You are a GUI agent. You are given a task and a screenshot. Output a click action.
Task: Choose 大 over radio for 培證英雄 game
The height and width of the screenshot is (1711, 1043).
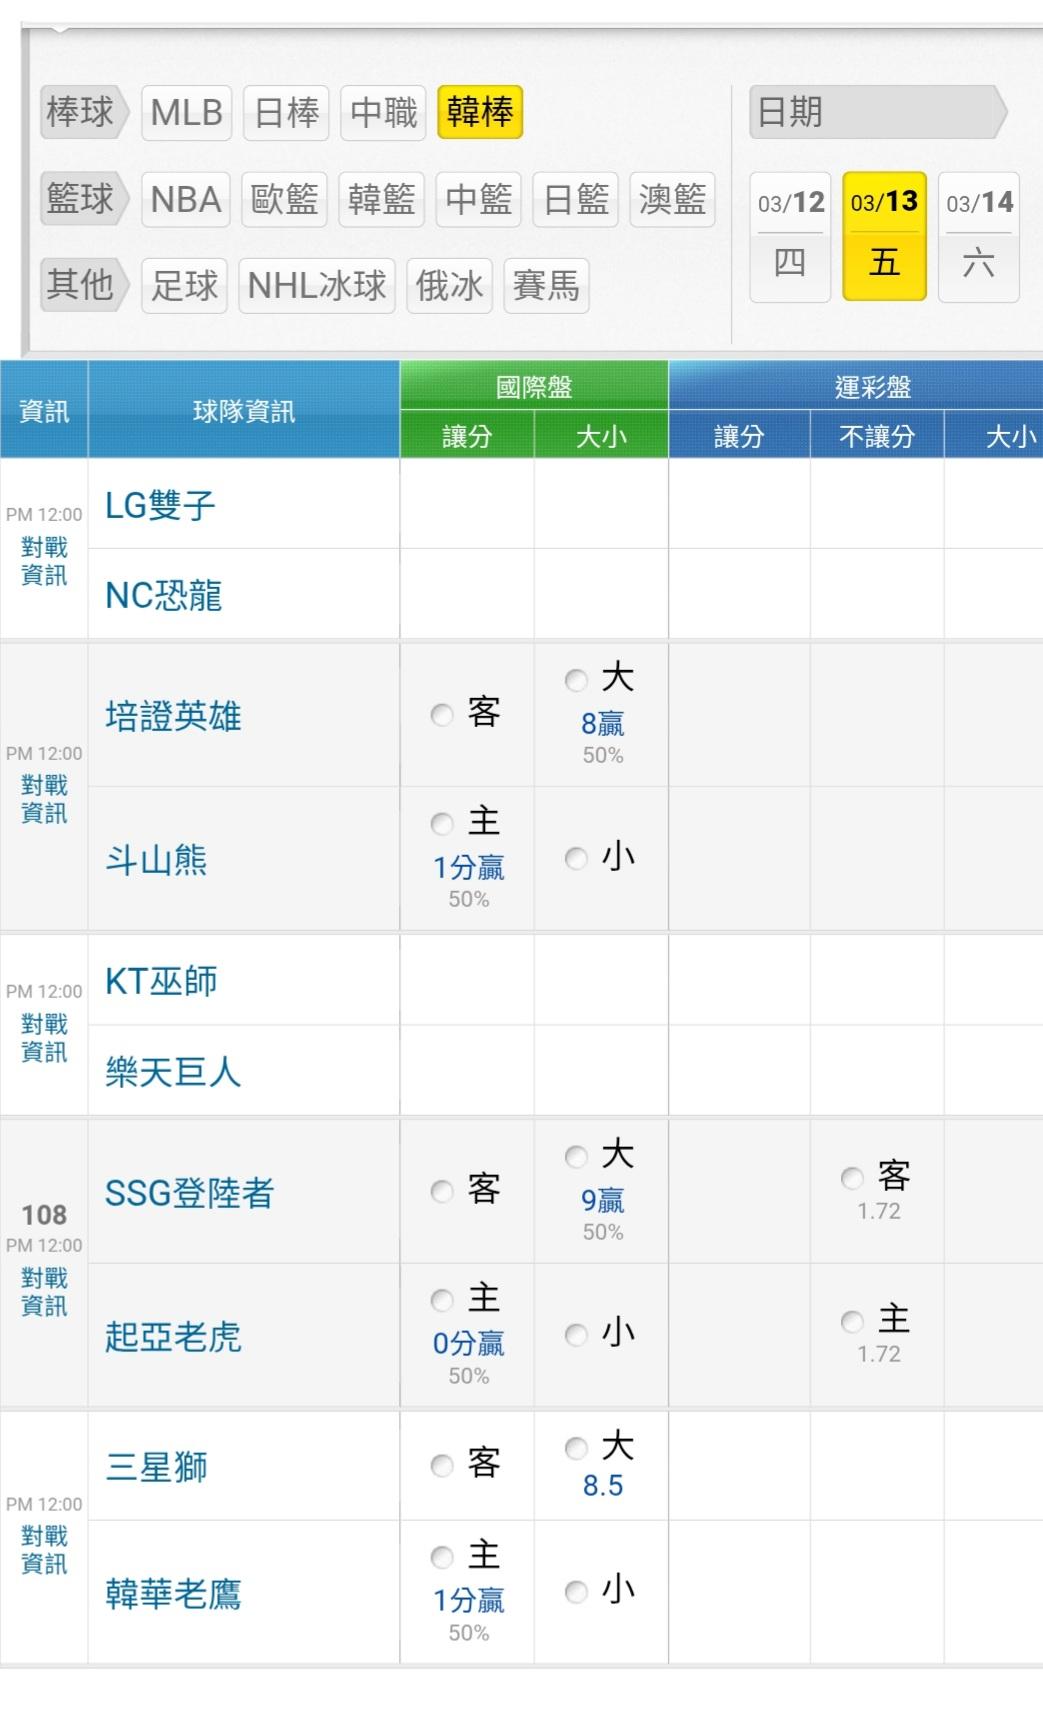(x=576, y=681)
